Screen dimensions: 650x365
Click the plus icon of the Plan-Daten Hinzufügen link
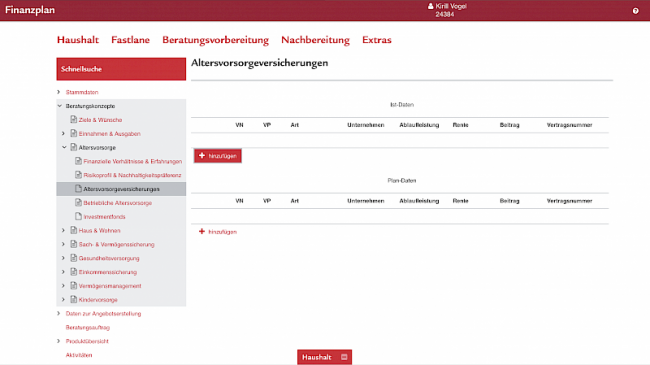(202, 231)
